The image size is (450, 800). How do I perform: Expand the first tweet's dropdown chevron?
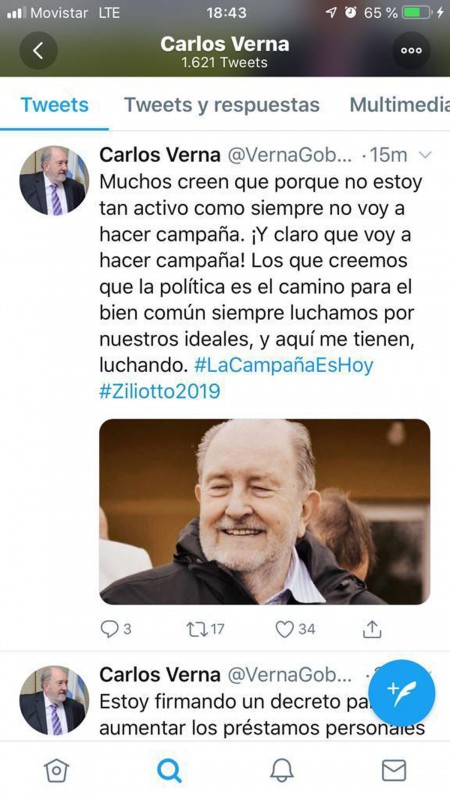pos(424,155)
